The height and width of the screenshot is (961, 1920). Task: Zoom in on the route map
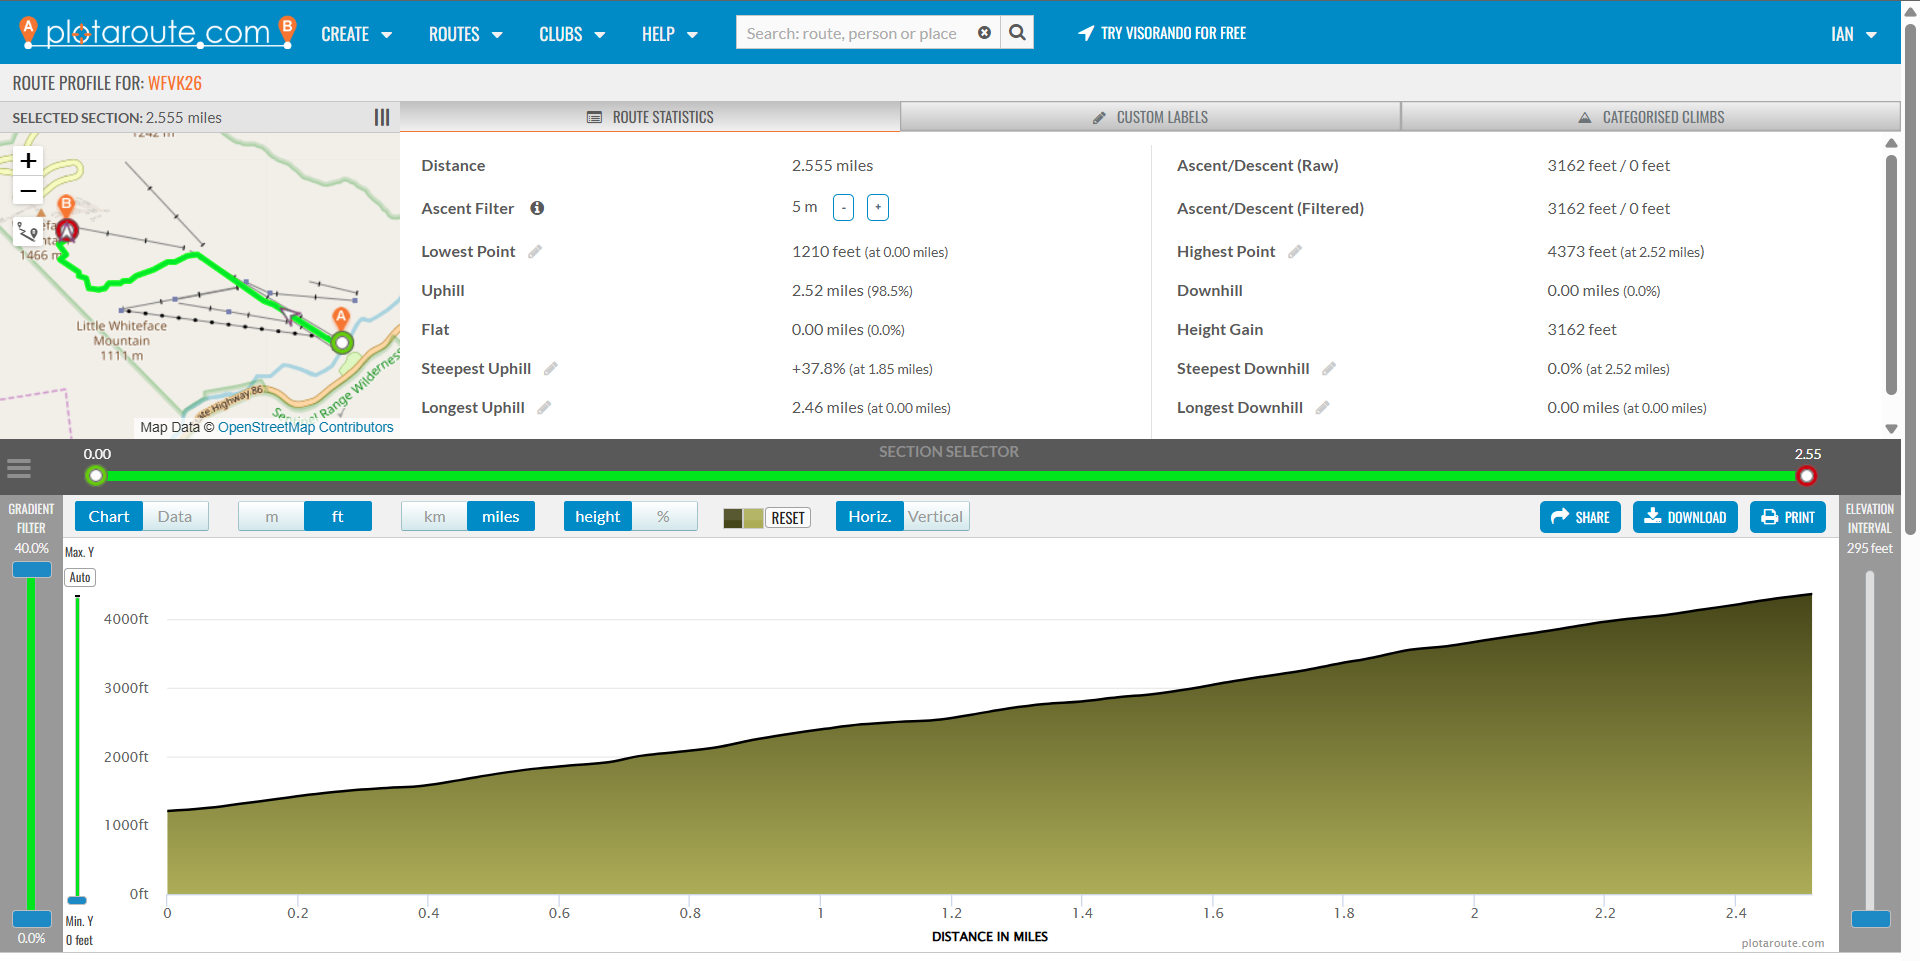click(29, 161)
